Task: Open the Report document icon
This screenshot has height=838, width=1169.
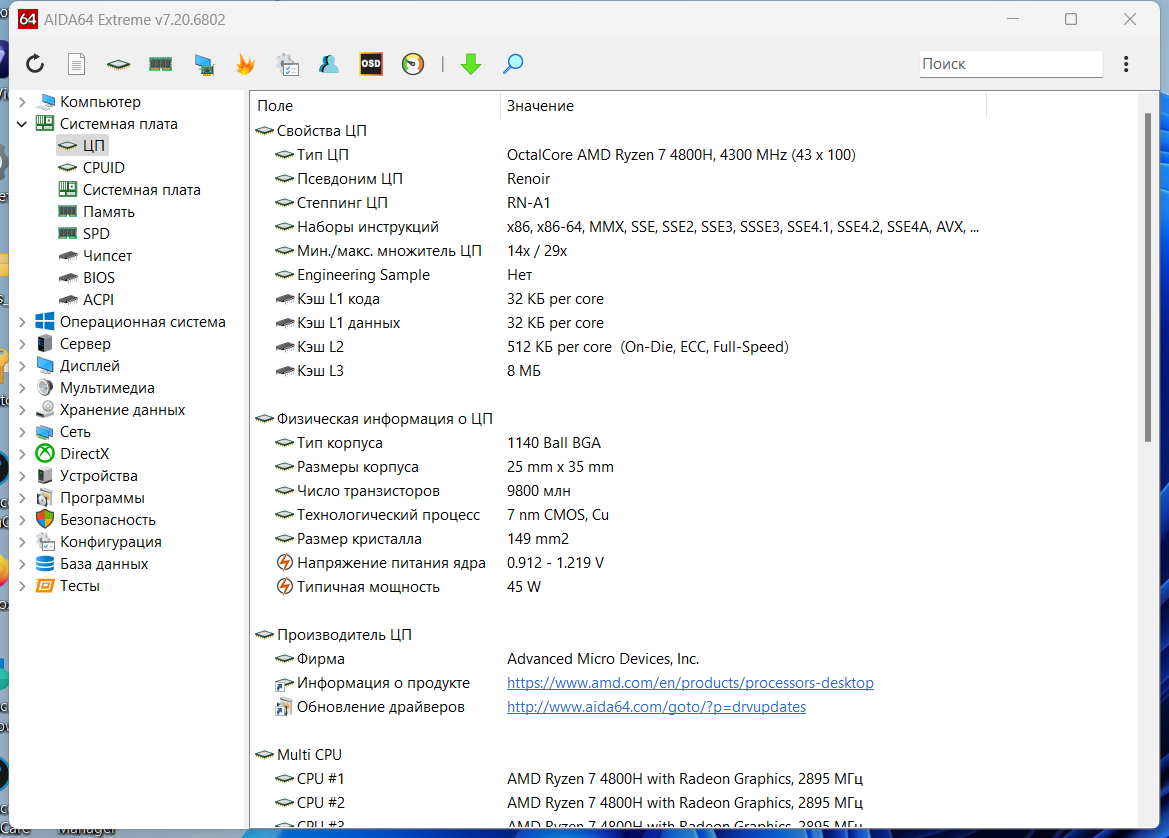Action: [x=76, y=64]
